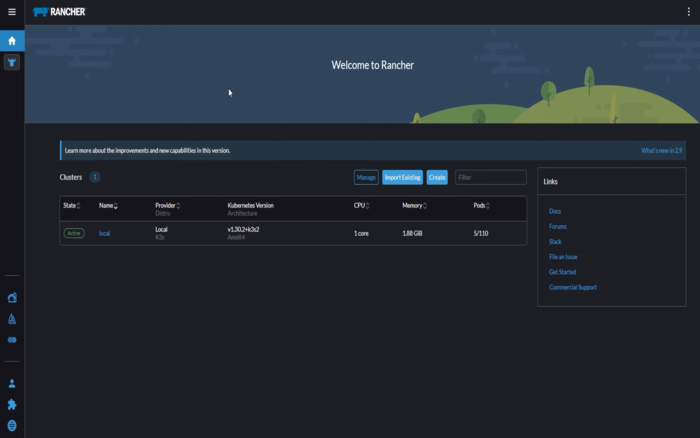The image size is (700, 438).
Task: Click the 1 core CPU value
Action: tap(361, 233)
